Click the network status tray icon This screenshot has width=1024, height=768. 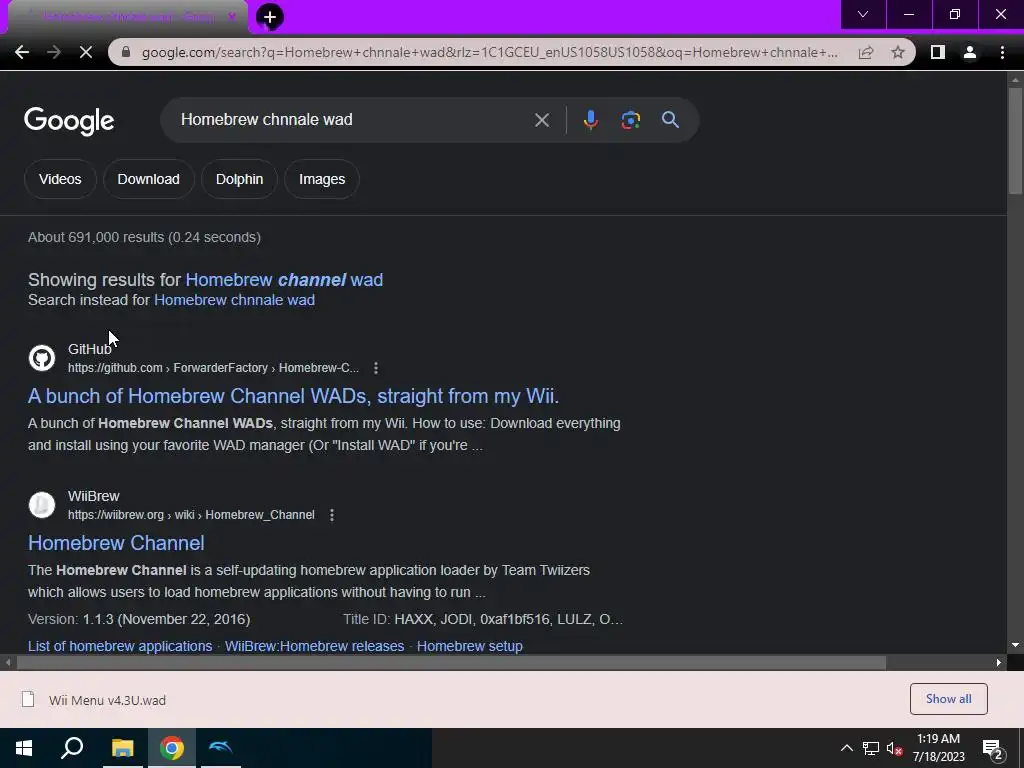[871, 748]
